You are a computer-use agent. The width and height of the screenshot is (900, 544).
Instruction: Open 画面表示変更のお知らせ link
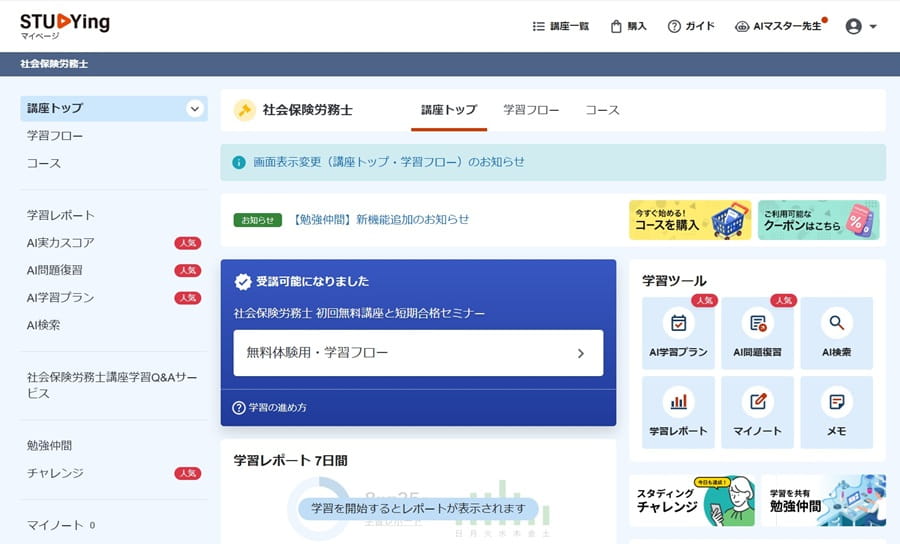pos(388,162)
